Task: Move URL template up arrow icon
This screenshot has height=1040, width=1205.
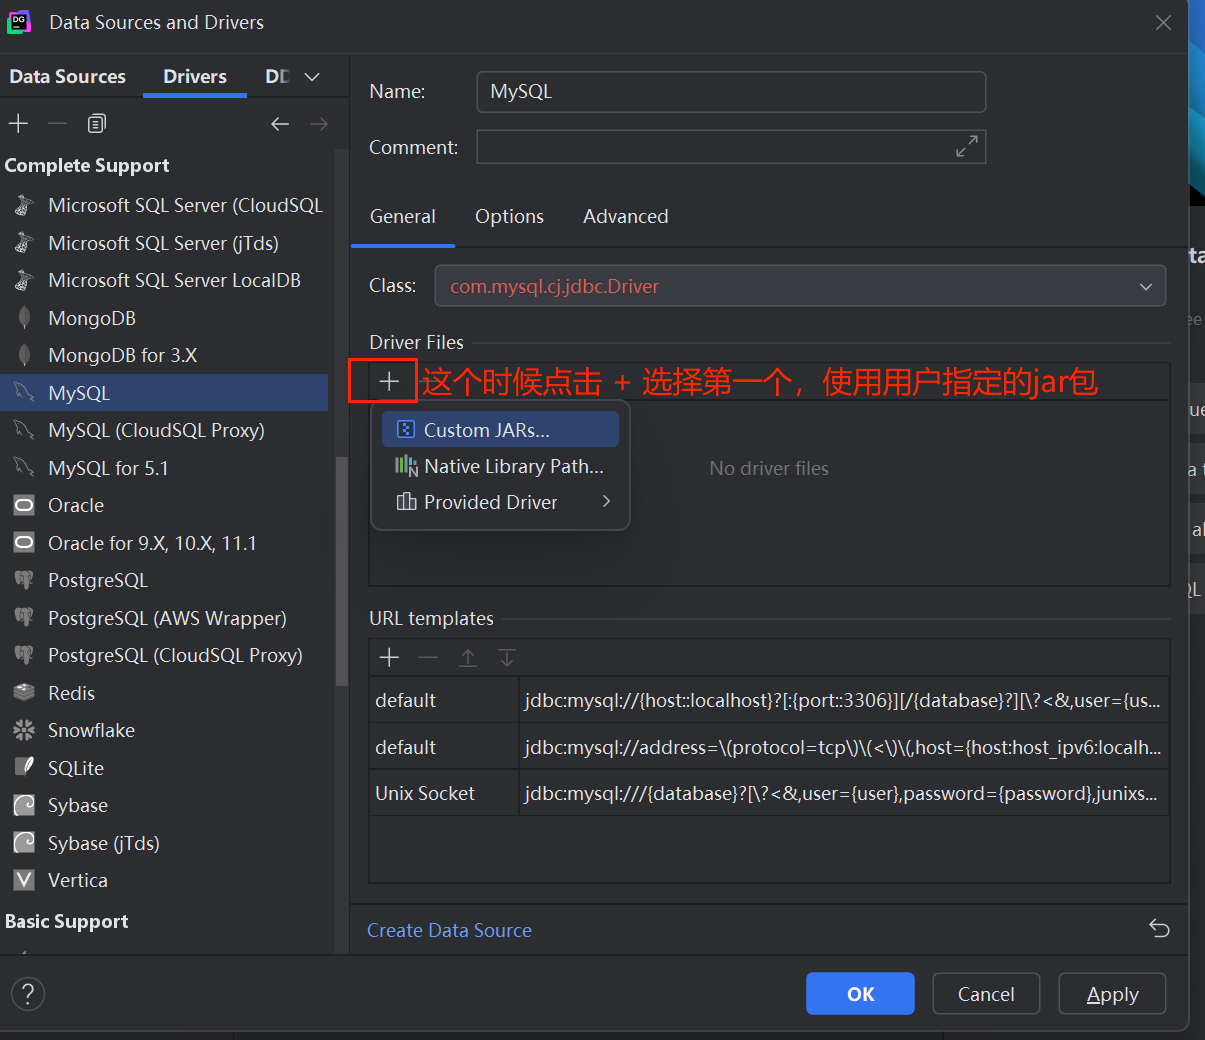Action: click(467, 657)
